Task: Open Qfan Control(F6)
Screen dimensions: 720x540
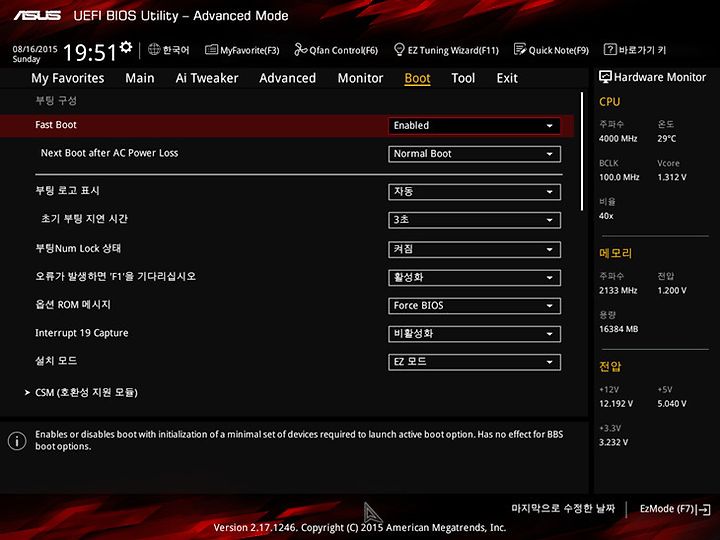Action: pos(336,50)
